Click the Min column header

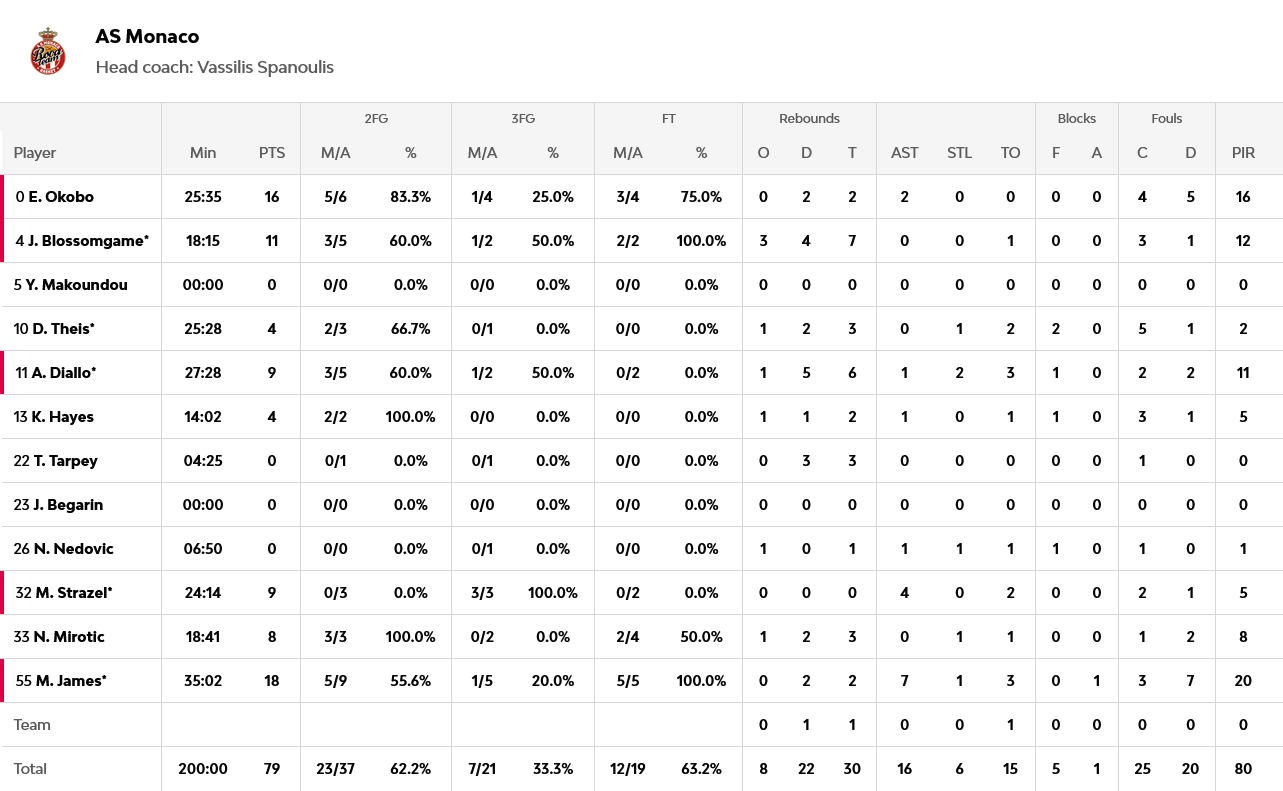203,153
